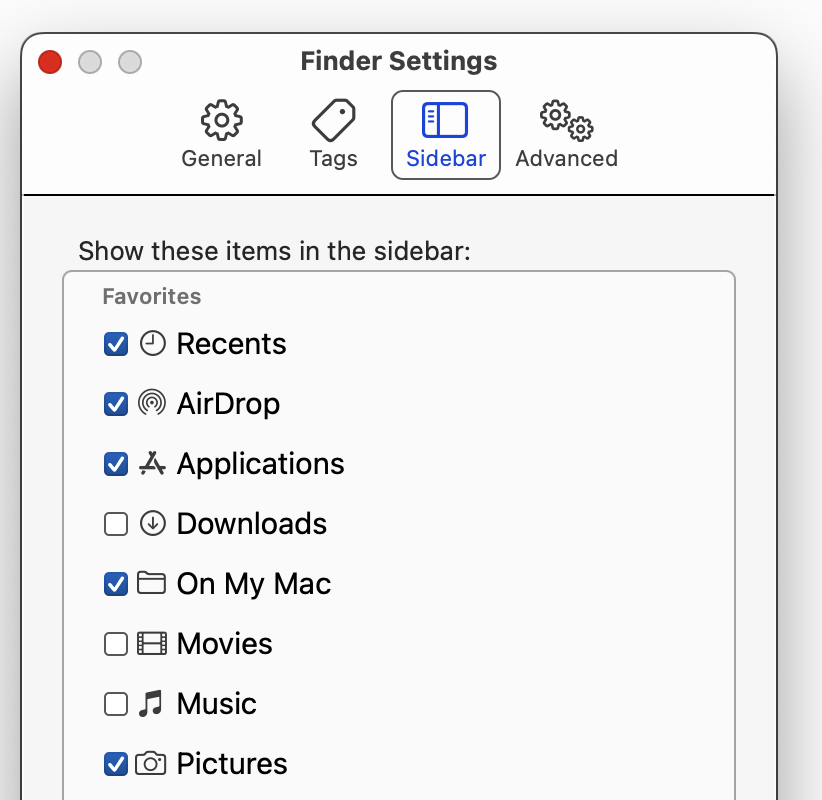
Task: Close the Finder Settings window
Action: coord(50,62)
